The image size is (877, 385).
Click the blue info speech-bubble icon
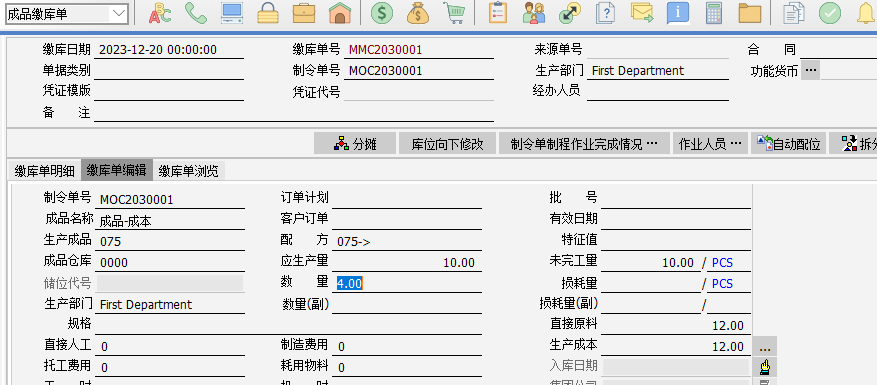678,13
